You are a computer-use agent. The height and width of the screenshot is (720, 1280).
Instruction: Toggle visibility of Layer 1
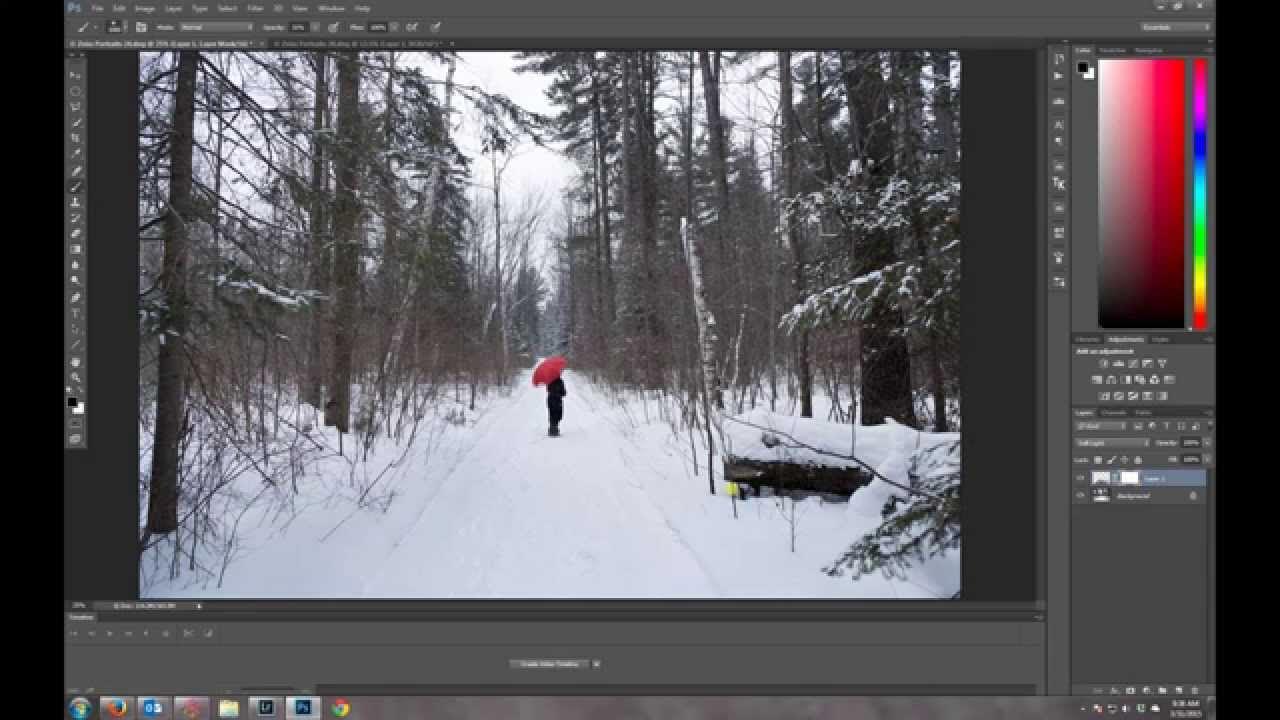click(x=1081, y=478)
